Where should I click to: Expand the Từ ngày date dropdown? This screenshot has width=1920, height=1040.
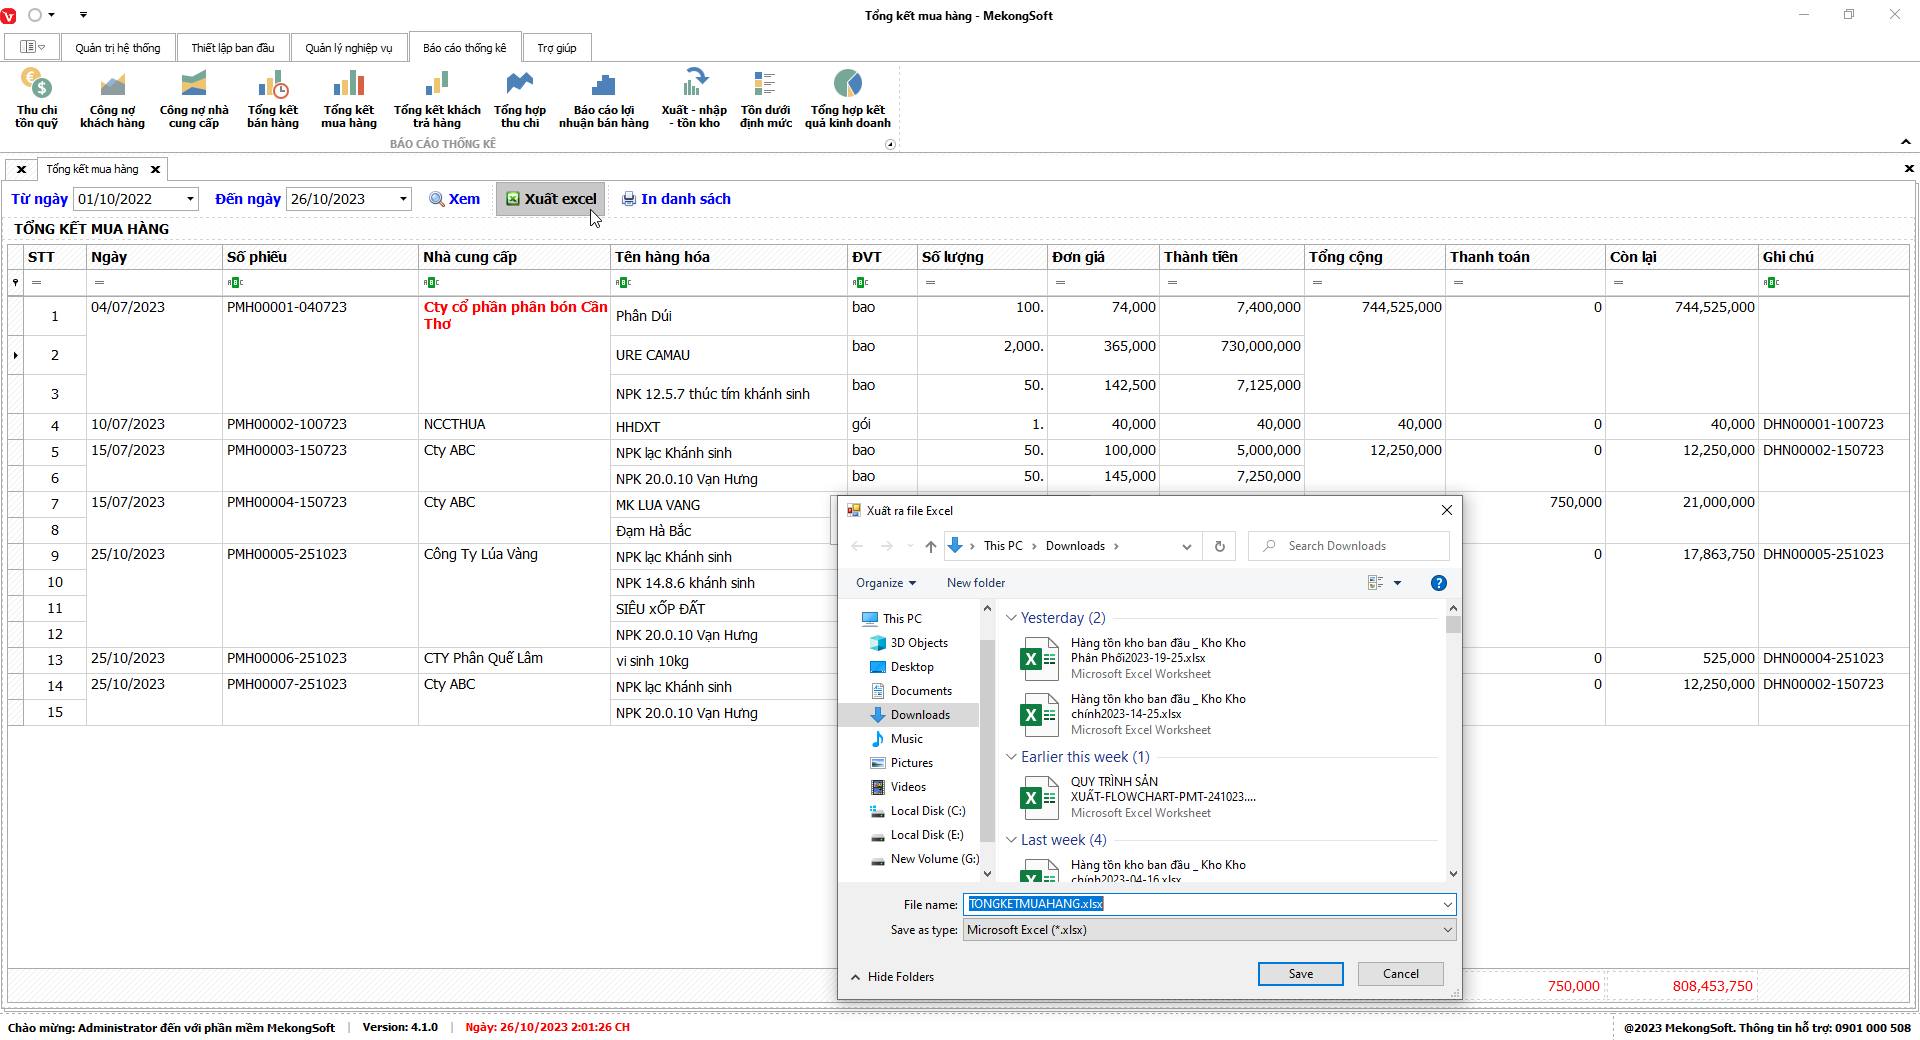pos(190,199)
